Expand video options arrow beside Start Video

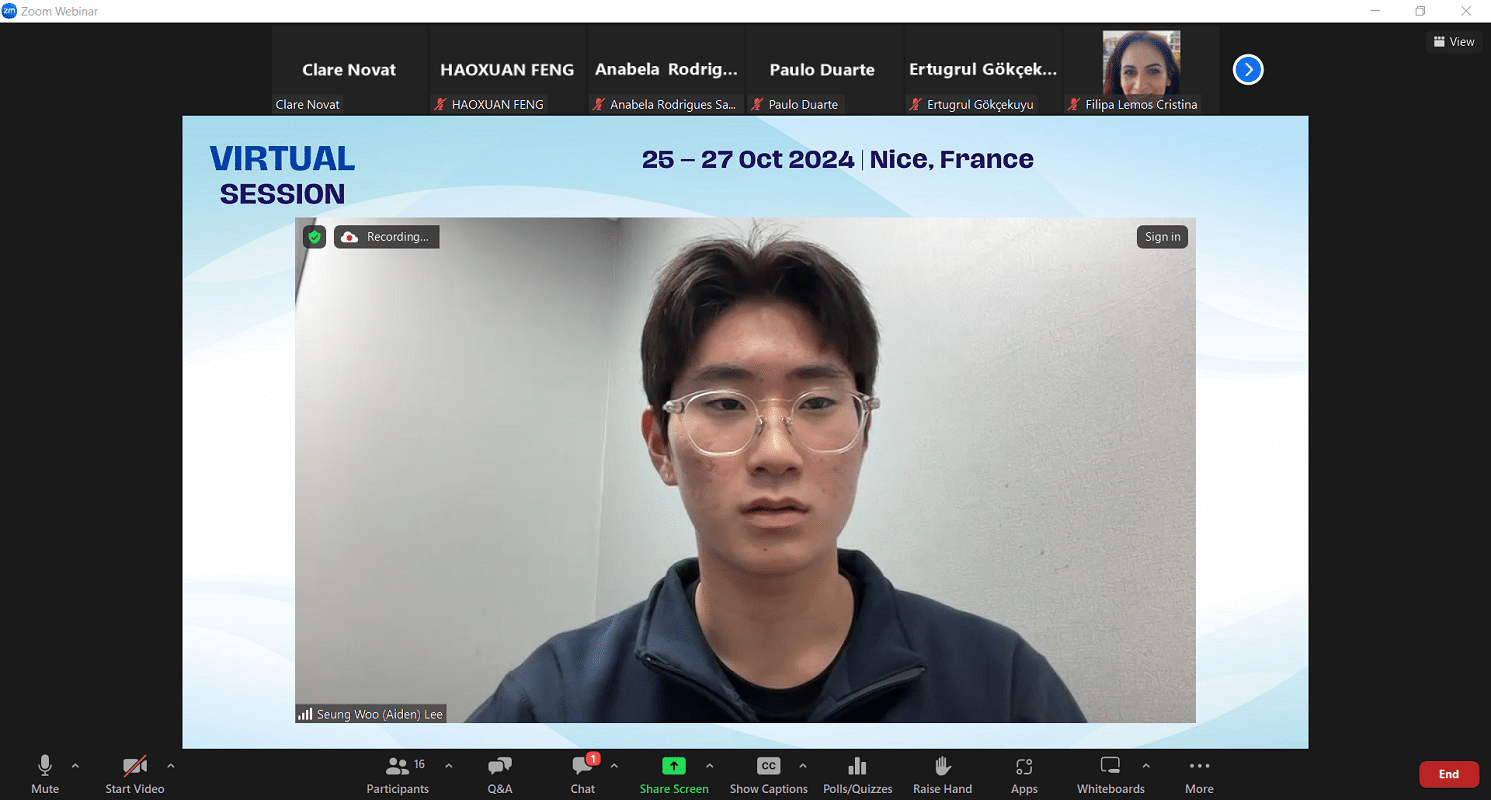tap(171, 766)
